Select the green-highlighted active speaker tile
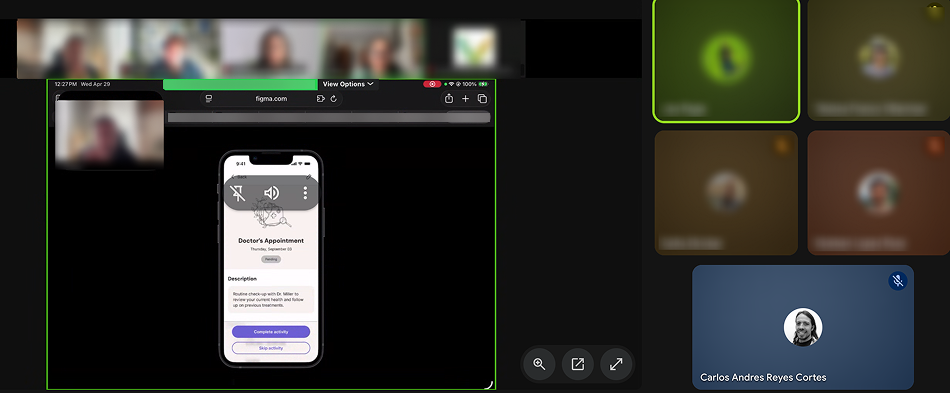 (726, 60)
